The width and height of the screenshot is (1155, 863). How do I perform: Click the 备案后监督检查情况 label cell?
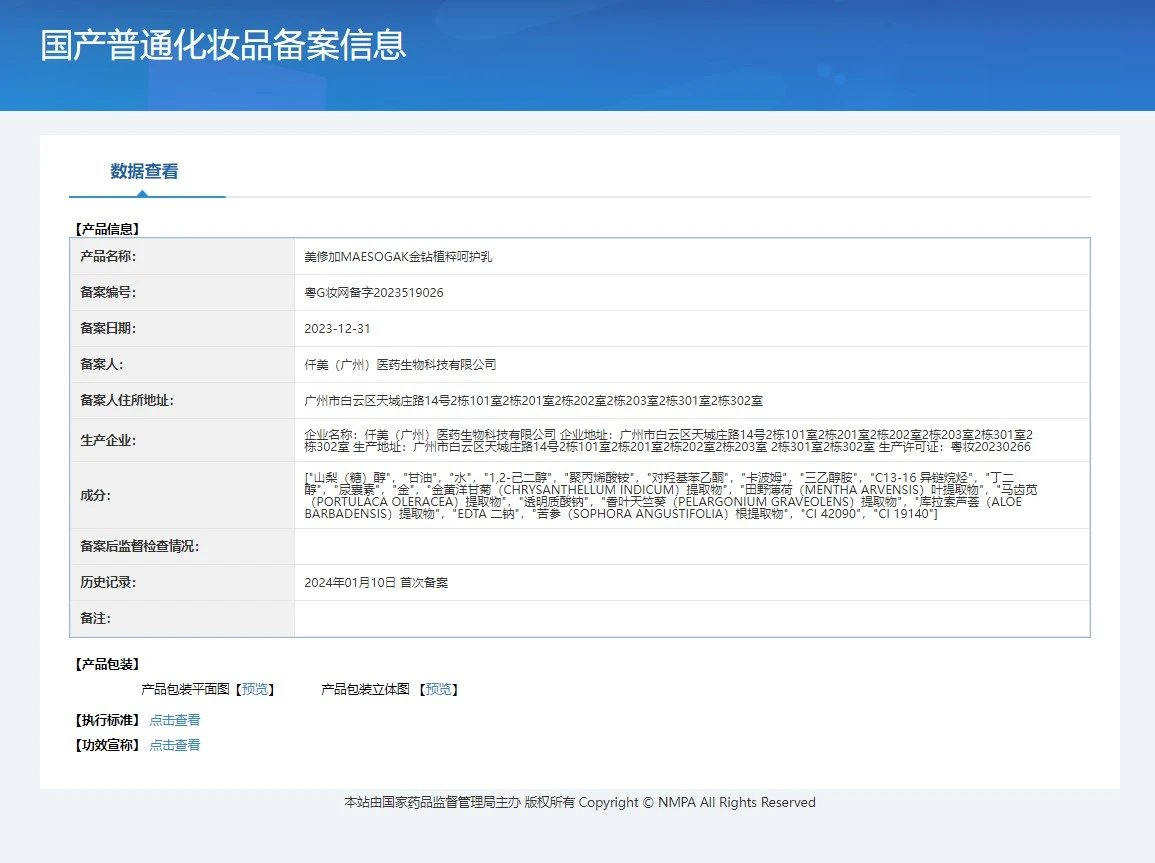[x=182, y=546]
